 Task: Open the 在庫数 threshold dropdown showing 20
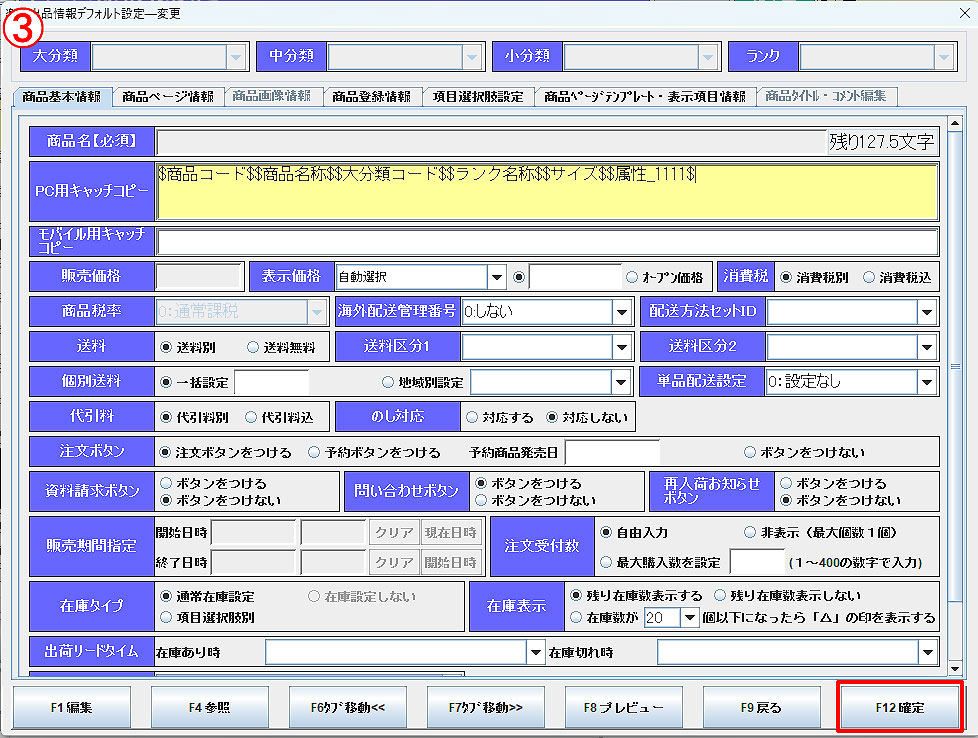[691, 618]
